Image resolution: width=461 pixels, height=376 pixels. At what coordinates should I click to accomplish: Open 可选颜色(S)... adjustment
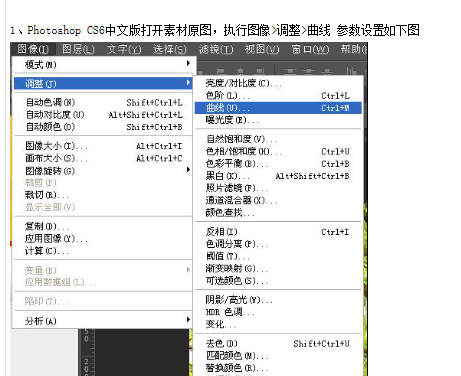(278, 281)
